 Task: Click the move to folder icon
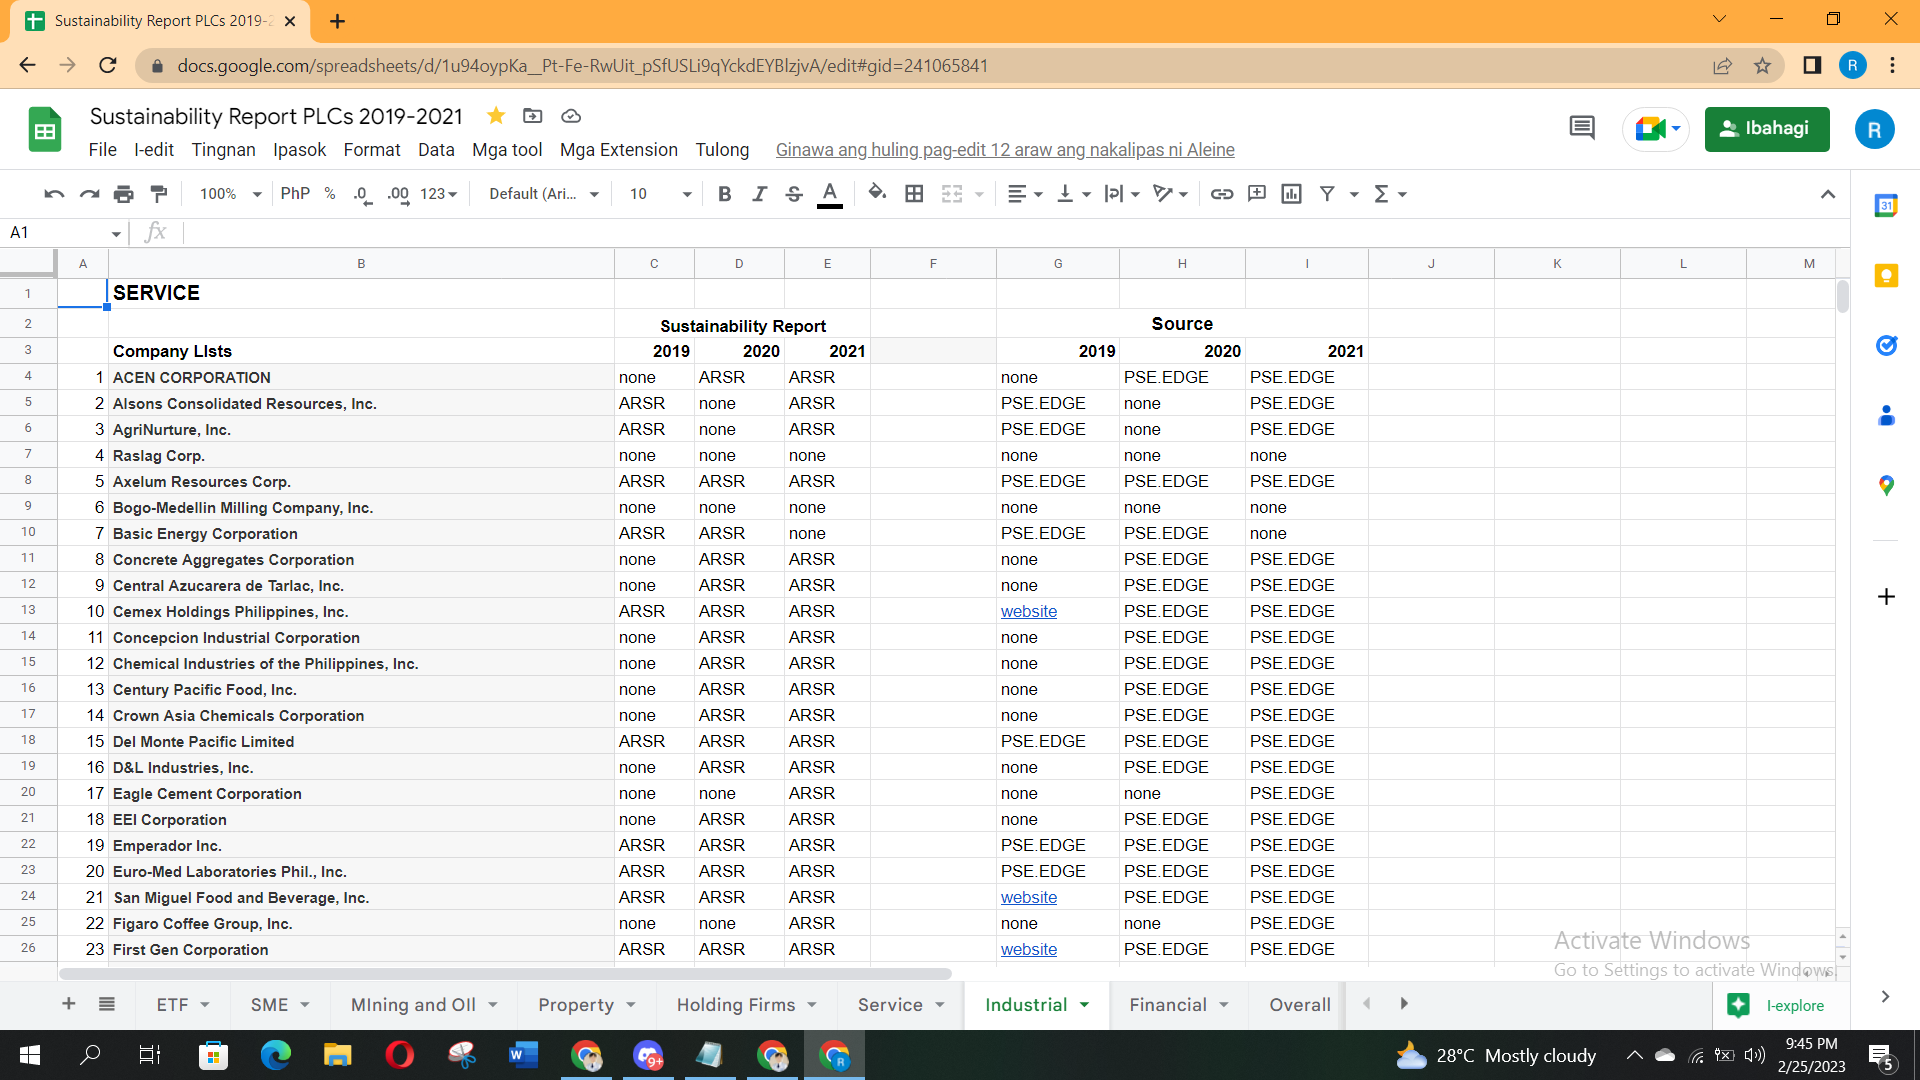click(533, 116)
